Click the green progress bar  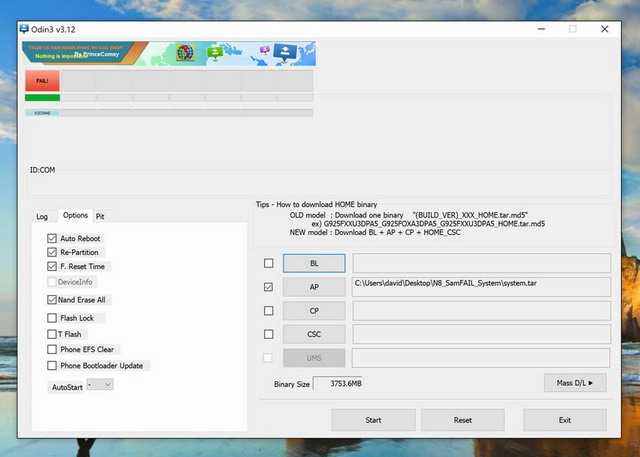tap(42, 98)
